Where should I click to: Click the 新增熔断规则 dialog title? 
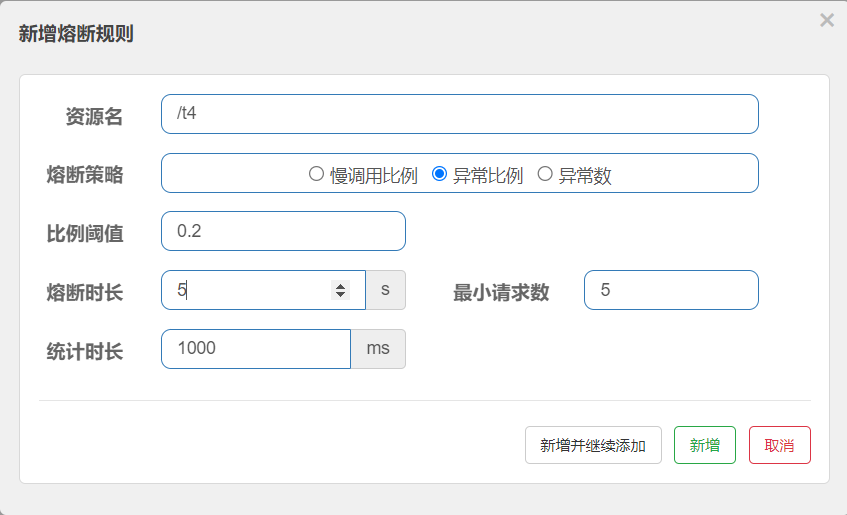76,34
